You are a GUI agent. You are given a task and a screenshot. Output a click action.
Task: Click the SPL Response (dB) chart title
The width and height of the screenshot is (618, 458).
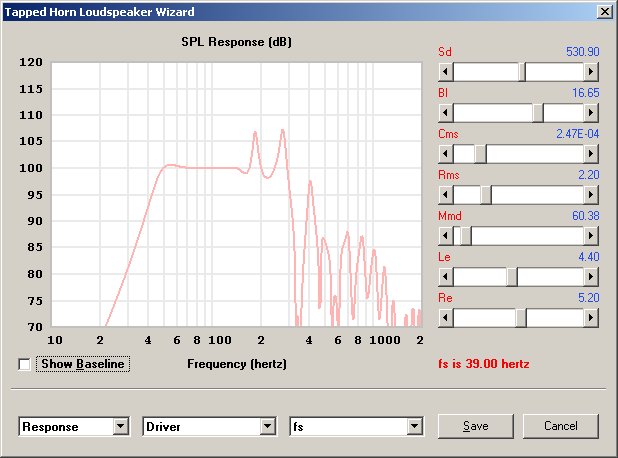236,42
